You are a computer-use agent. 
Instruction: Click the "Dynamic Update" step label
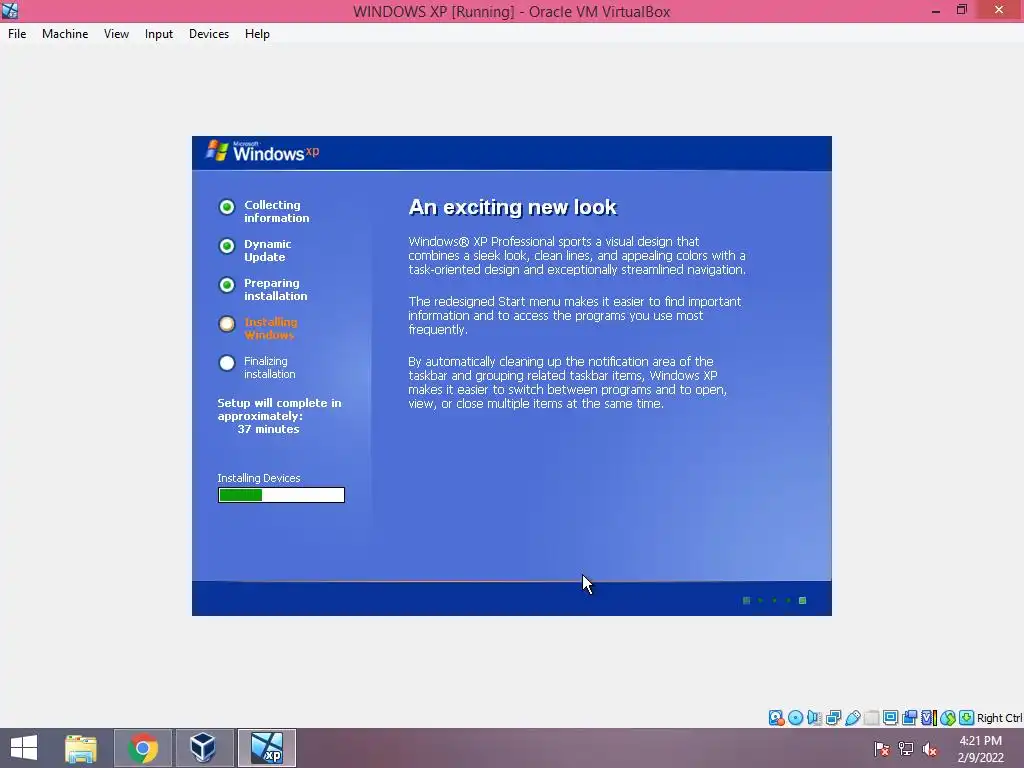268,250
